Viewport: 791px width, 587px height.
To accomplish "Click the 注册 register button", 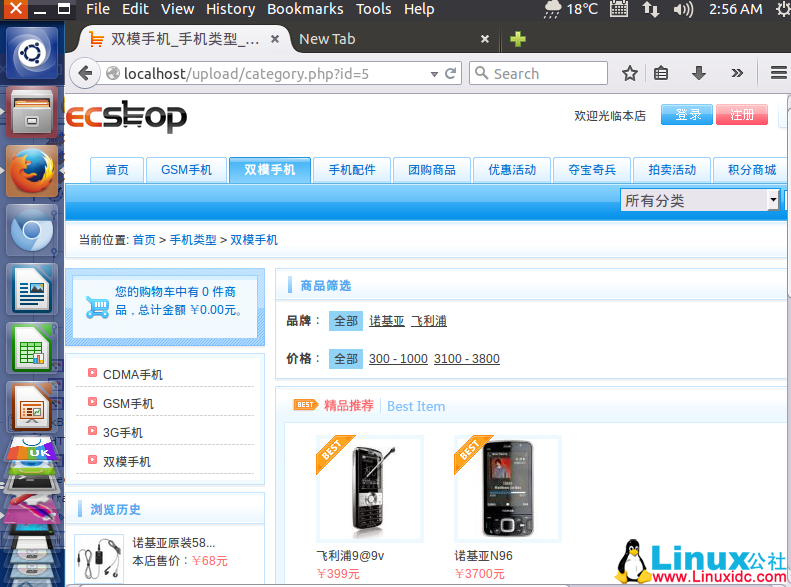I will [x=742, y=115].
